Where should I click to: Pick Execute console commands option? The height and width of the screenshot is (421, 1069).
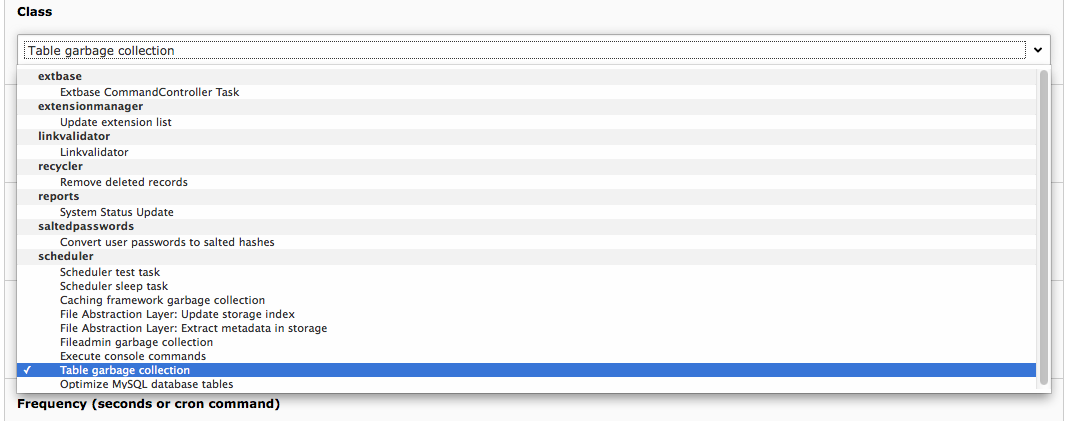pos(133,356)
